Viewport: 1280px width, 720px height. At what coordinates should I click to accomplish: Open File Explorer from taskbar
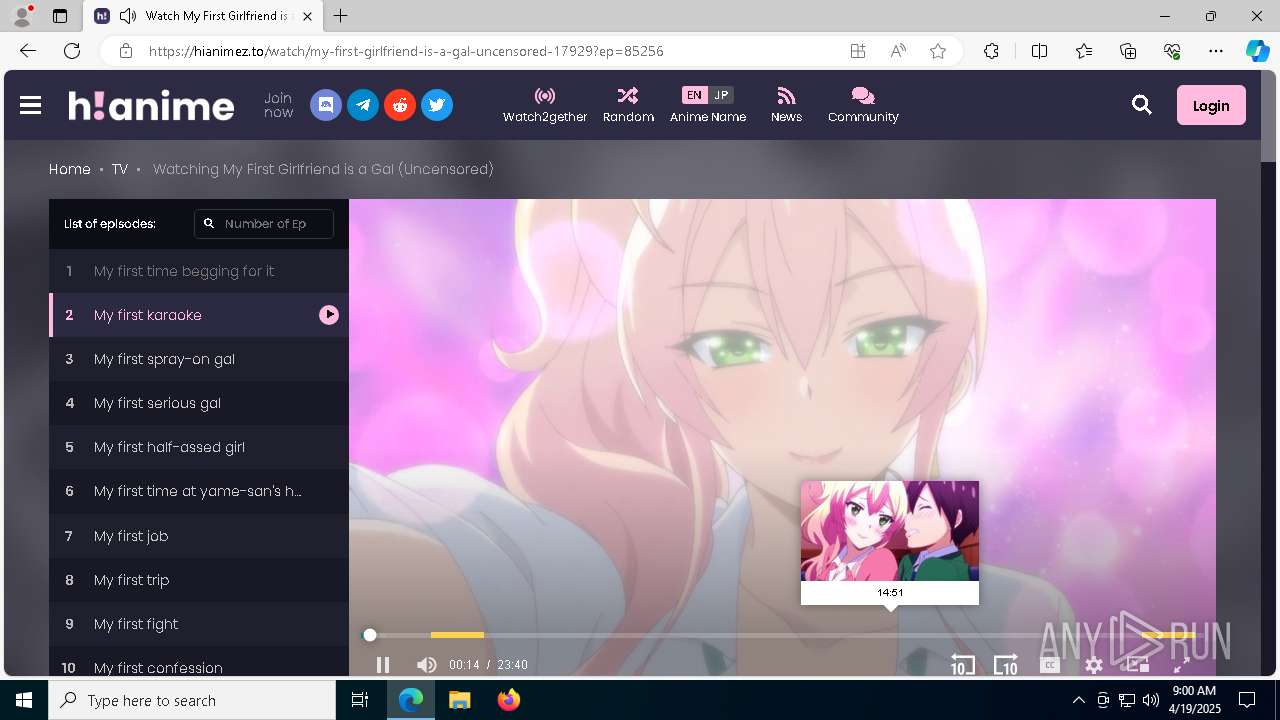click(x=460, y=700)
